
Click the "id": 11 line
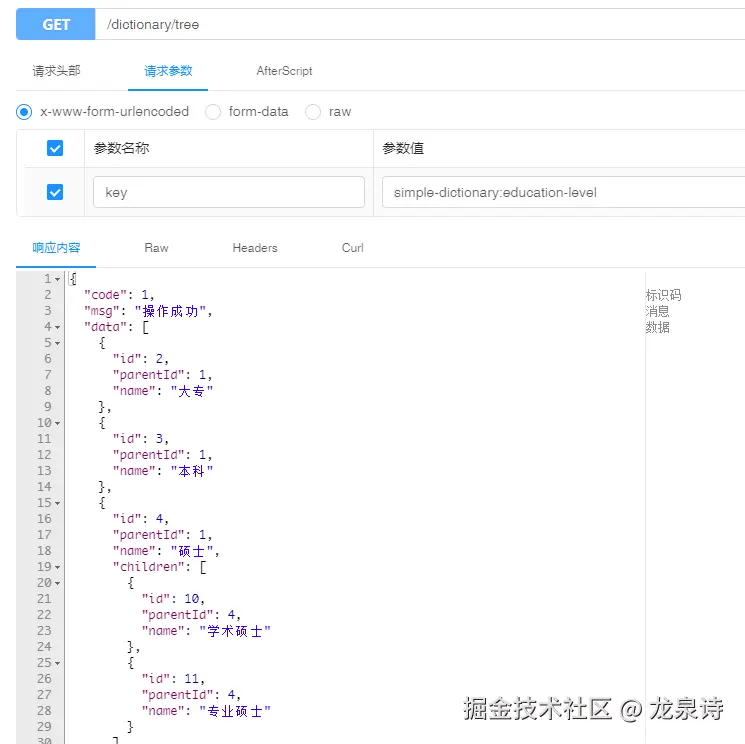click(x=173, y=679)
